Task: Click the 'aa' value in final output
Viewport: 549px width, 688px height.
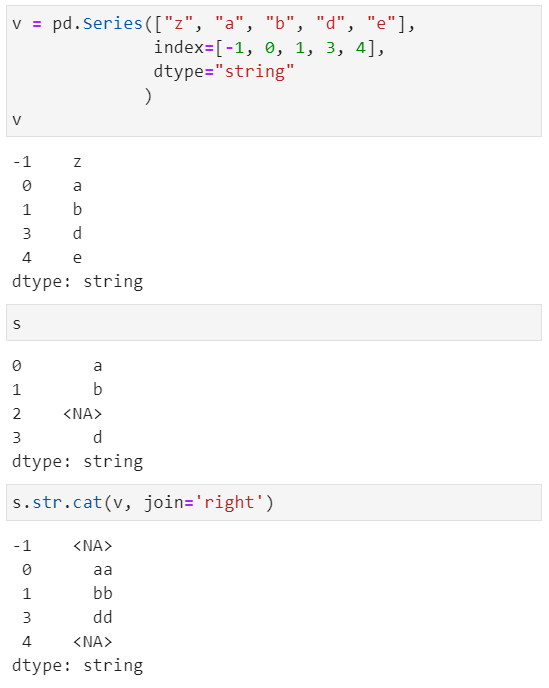Action: 103,570
